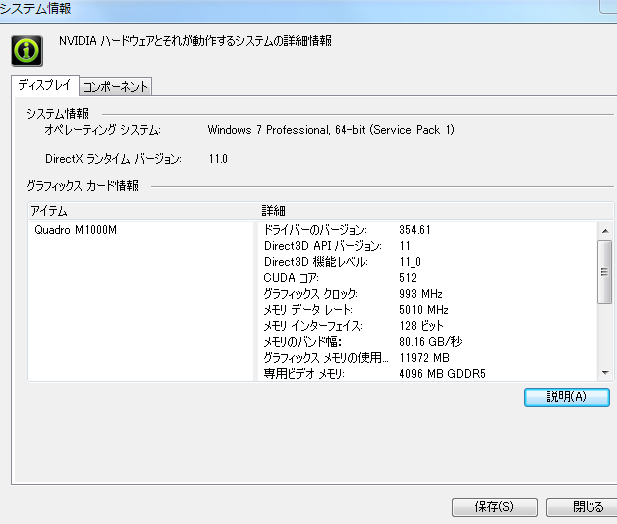
Task: Click driver version value 354.61
Action: click(x=415, y=230)
